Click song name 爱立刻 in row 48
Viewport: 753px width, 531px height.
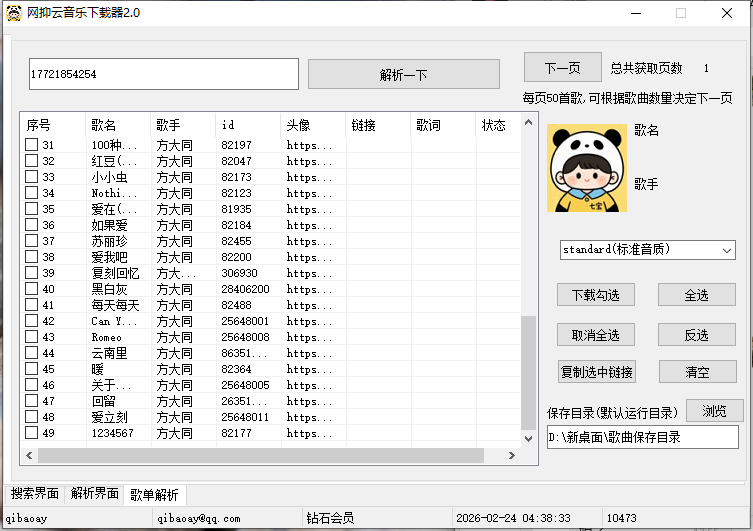click(109, 417)
